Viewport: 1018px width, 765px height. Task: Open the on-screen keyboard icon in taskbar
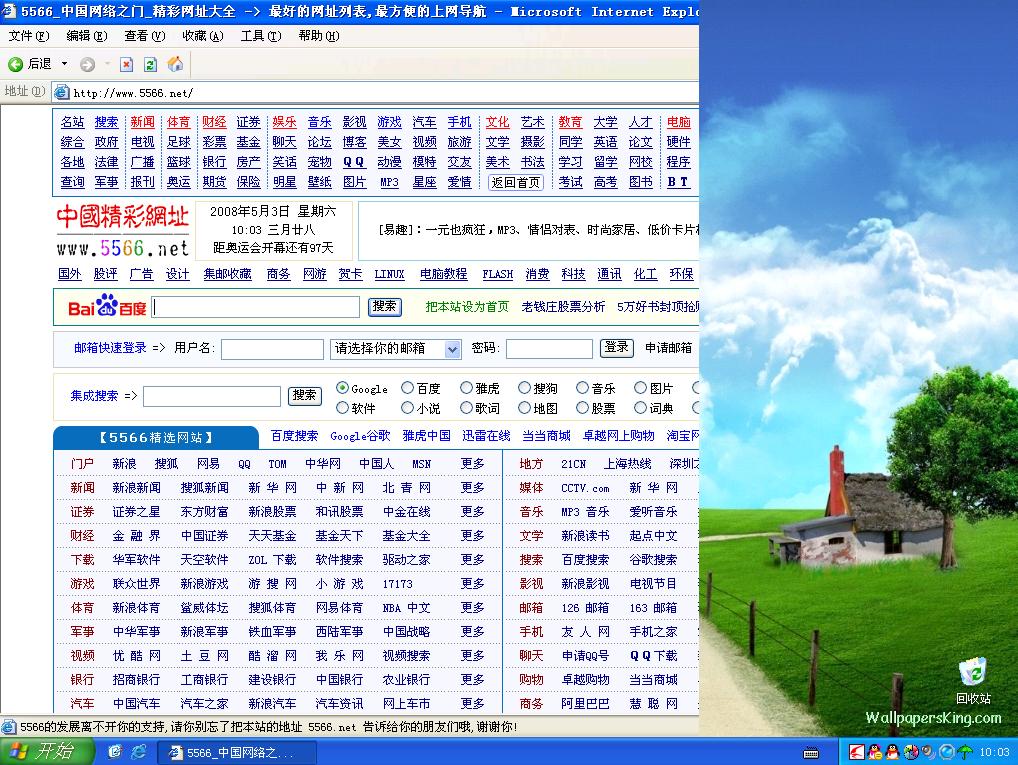[811, 752]
